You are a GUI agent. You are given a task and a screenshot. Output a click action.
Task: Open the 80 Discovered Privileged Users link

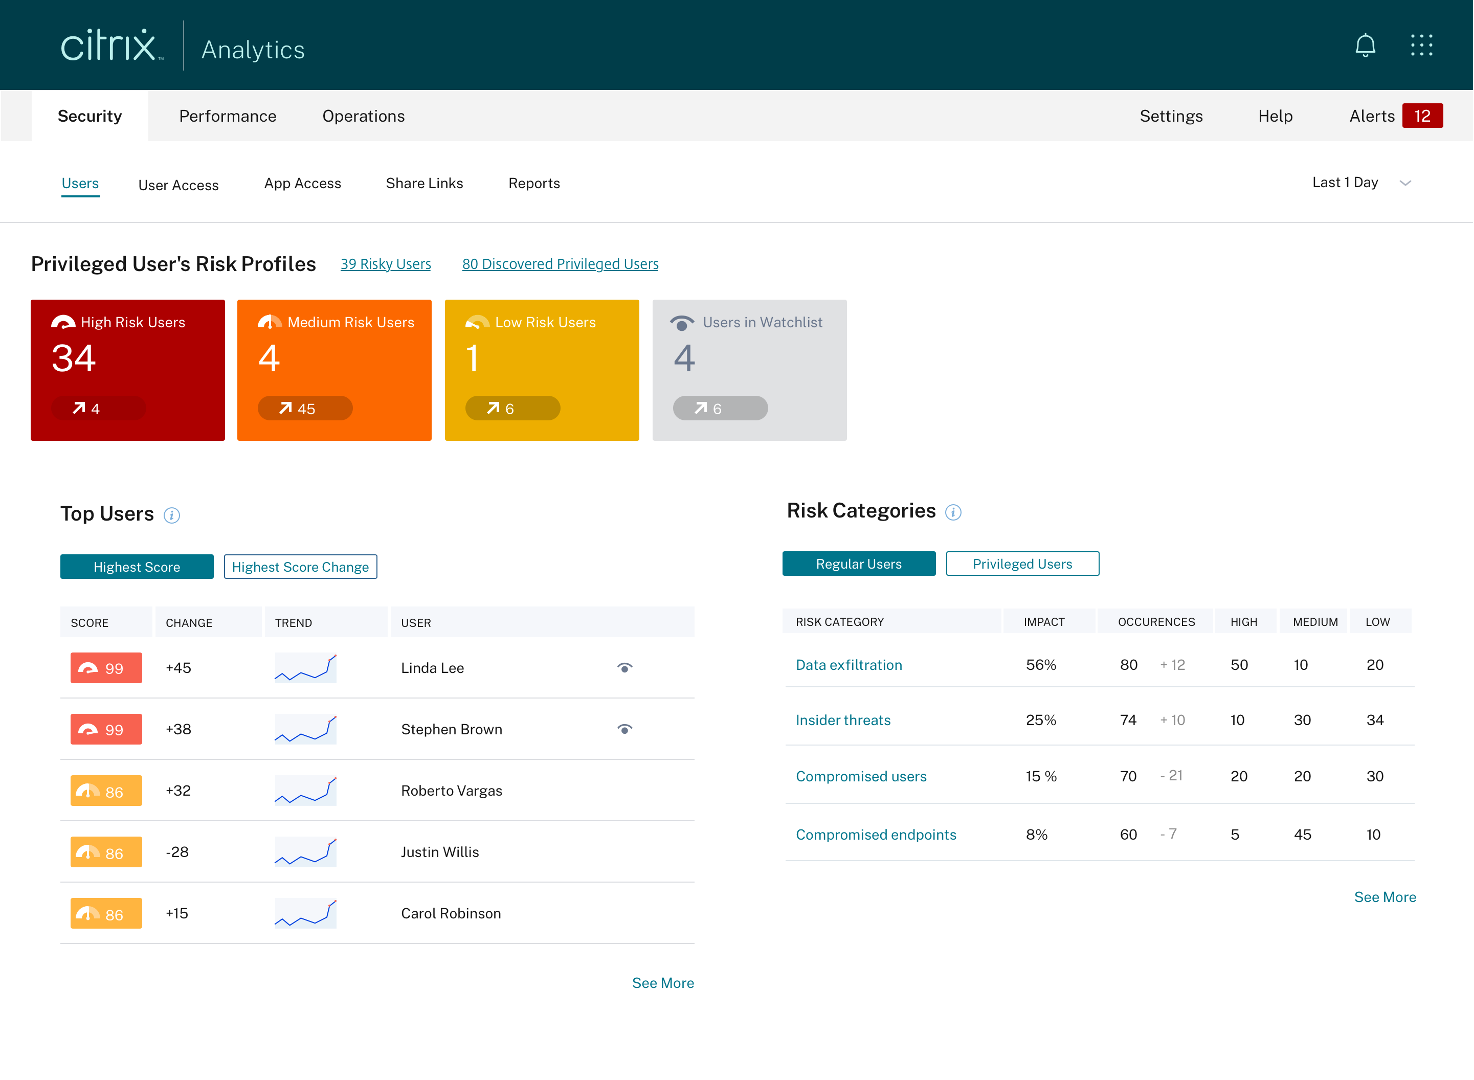[560, 264]
